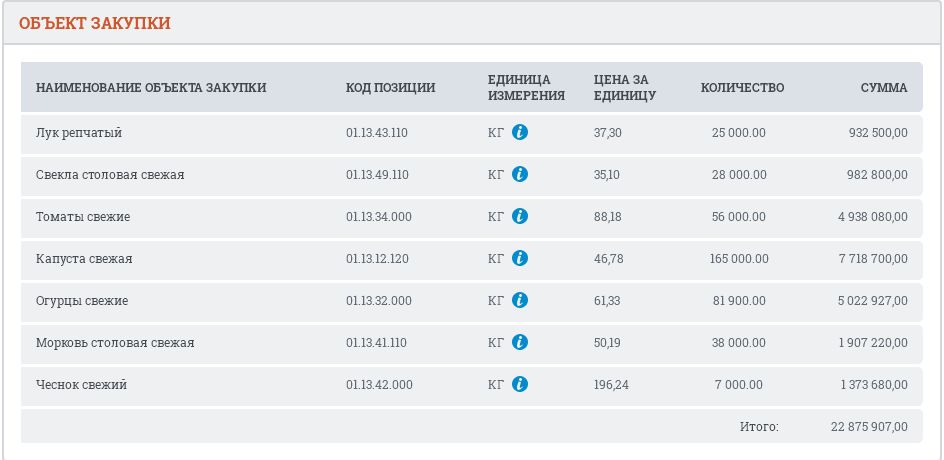Select position code 01.13.43.110
Image resolution: width=944 pixels, height=460 pixels.
pos(377,132)
